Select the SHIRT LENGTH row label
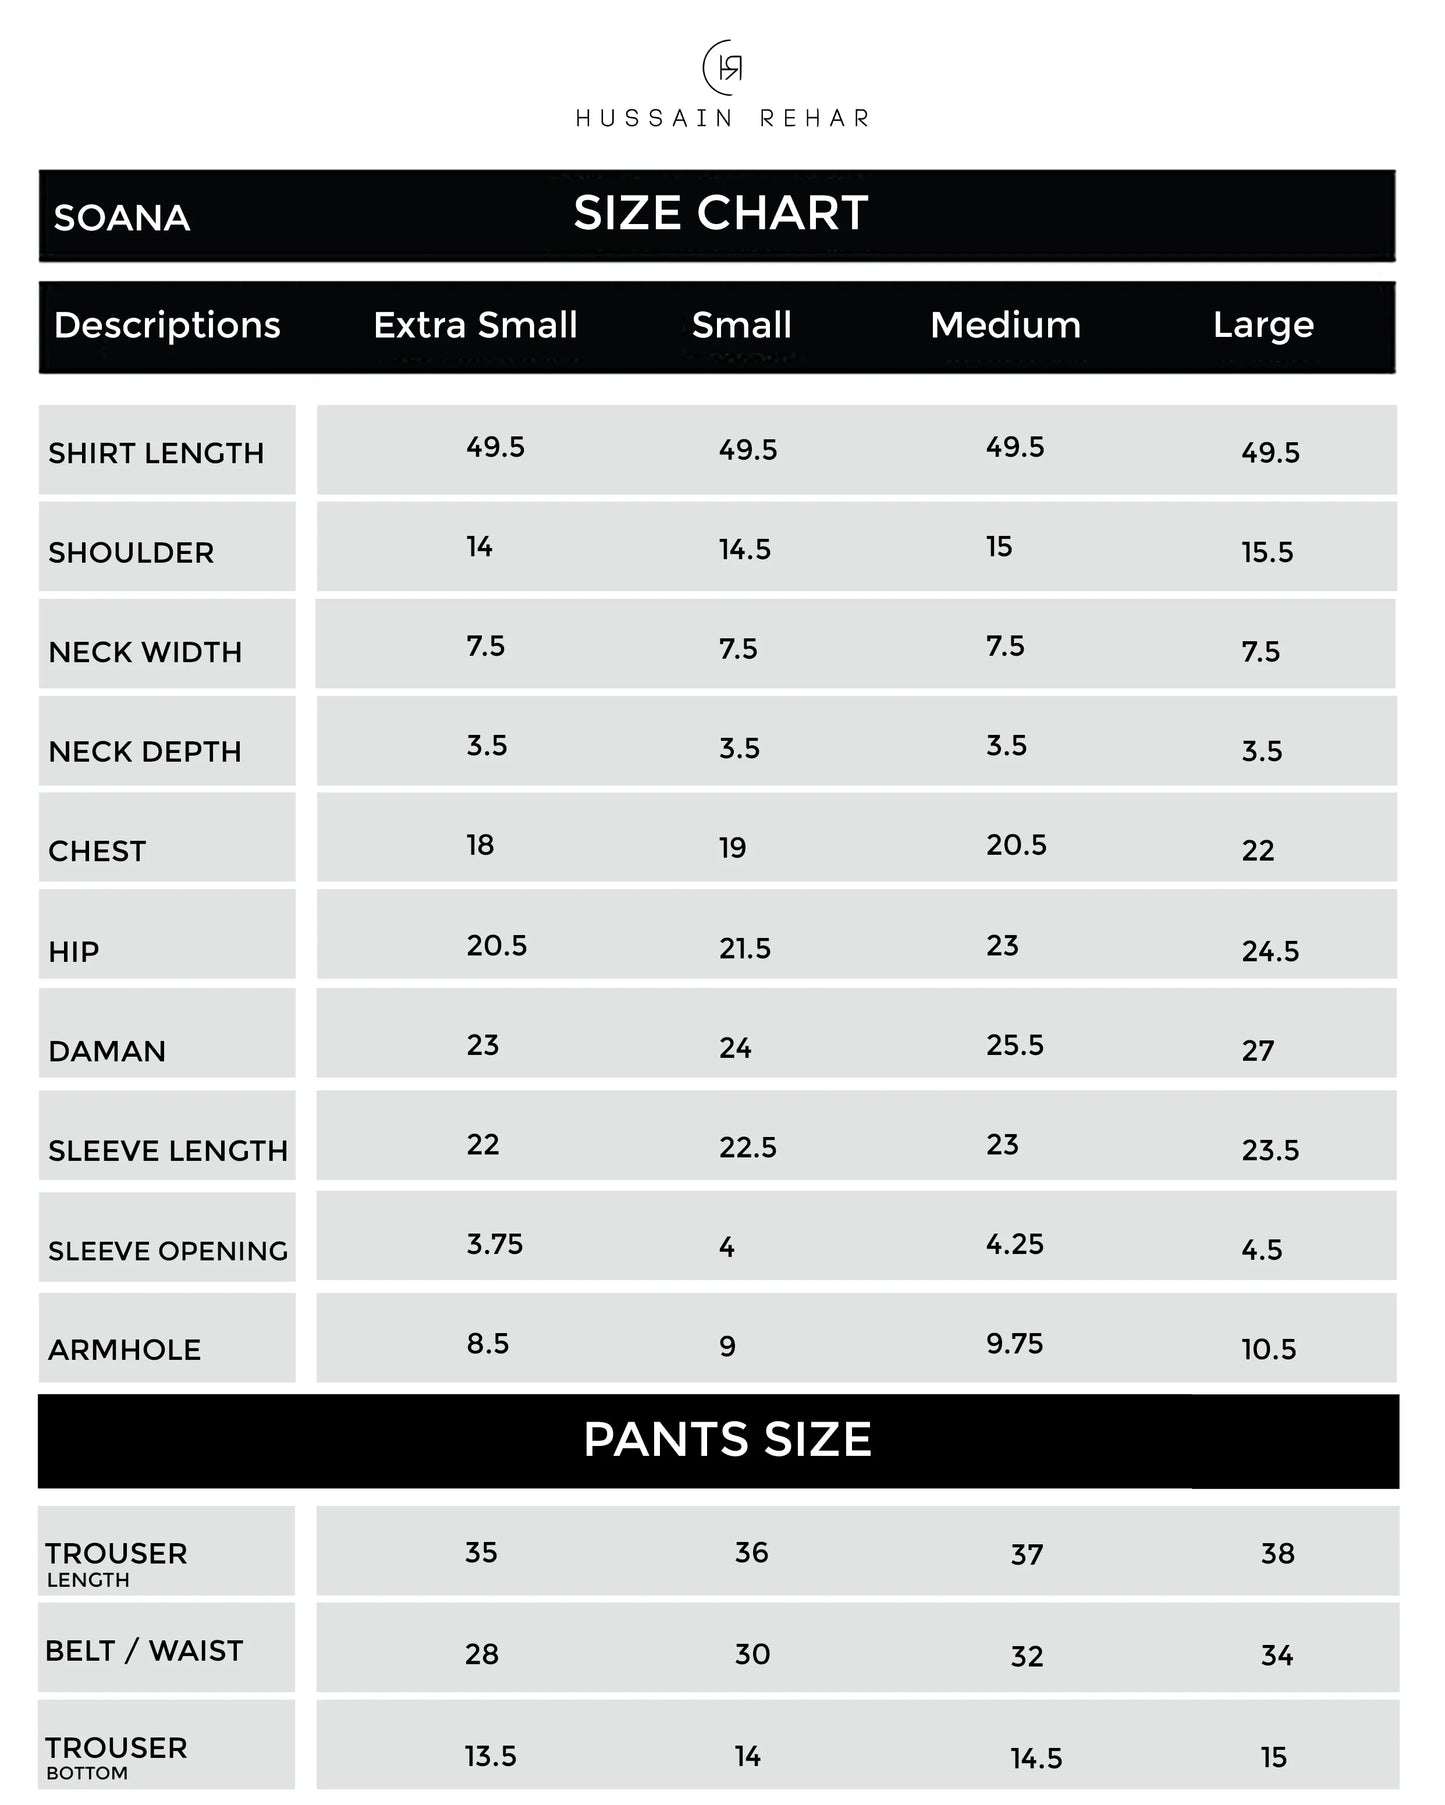This screenshot has height=1805, width=1445. point(156,453)
